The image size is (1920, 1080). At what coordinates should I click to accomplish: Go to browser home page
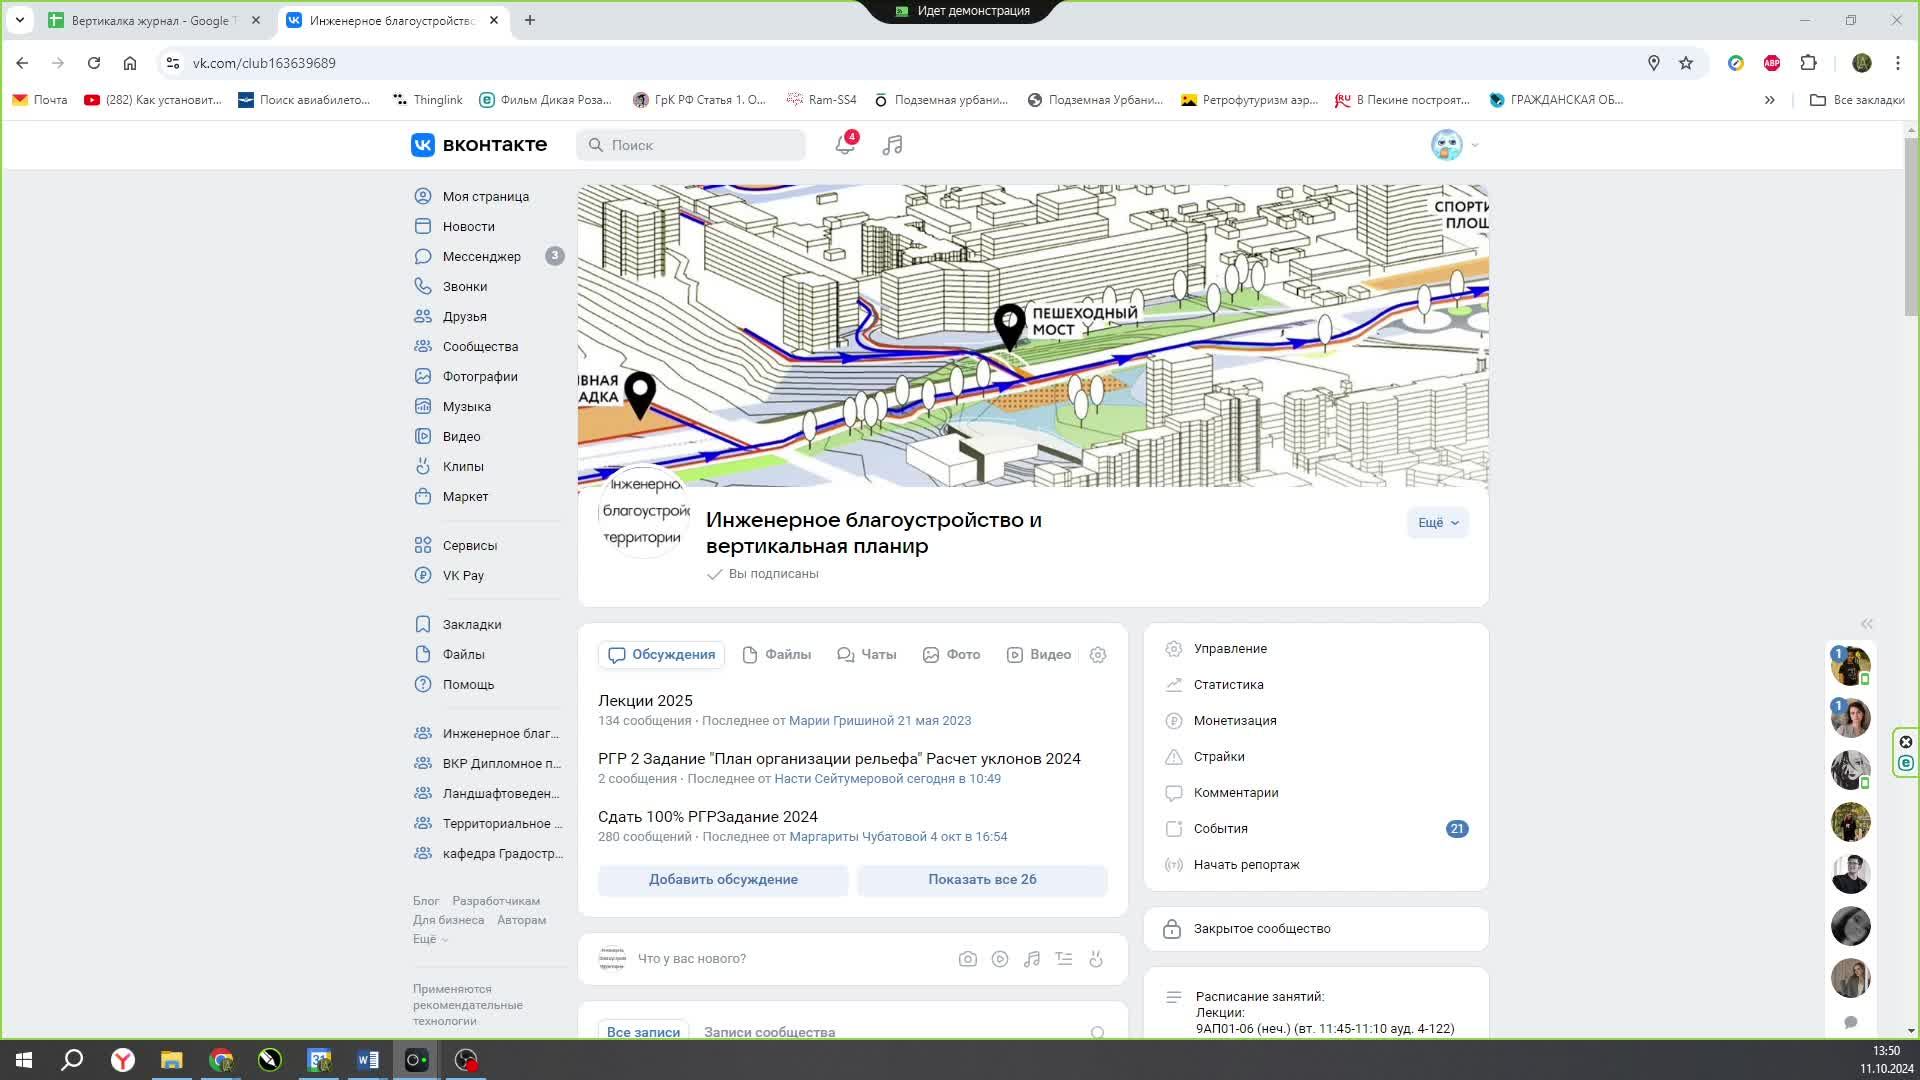click(x=130, y=63)
